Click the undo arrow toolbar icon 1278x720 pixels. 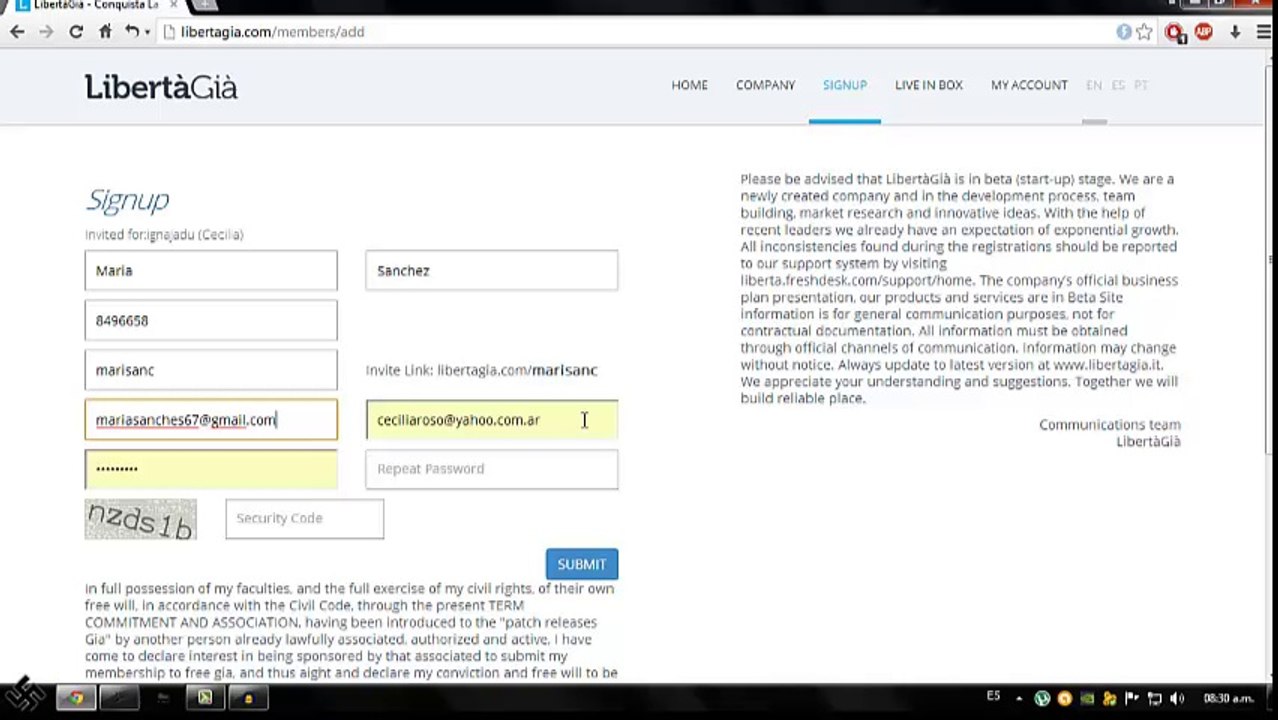131,32
